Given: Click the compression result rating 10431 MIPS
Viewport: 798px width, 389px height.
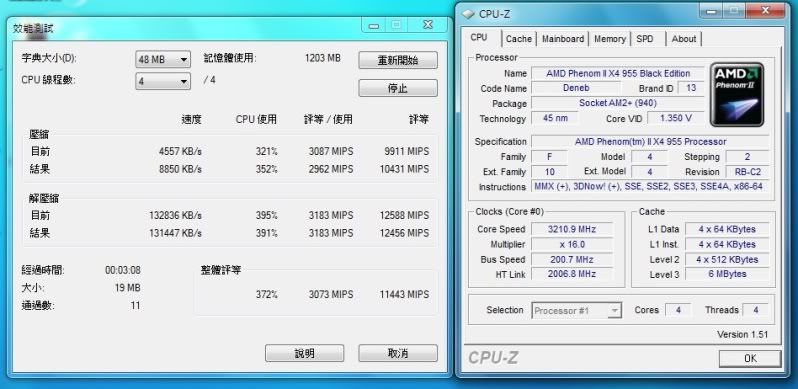Looking at the screenshot, I should coord(404,169).
